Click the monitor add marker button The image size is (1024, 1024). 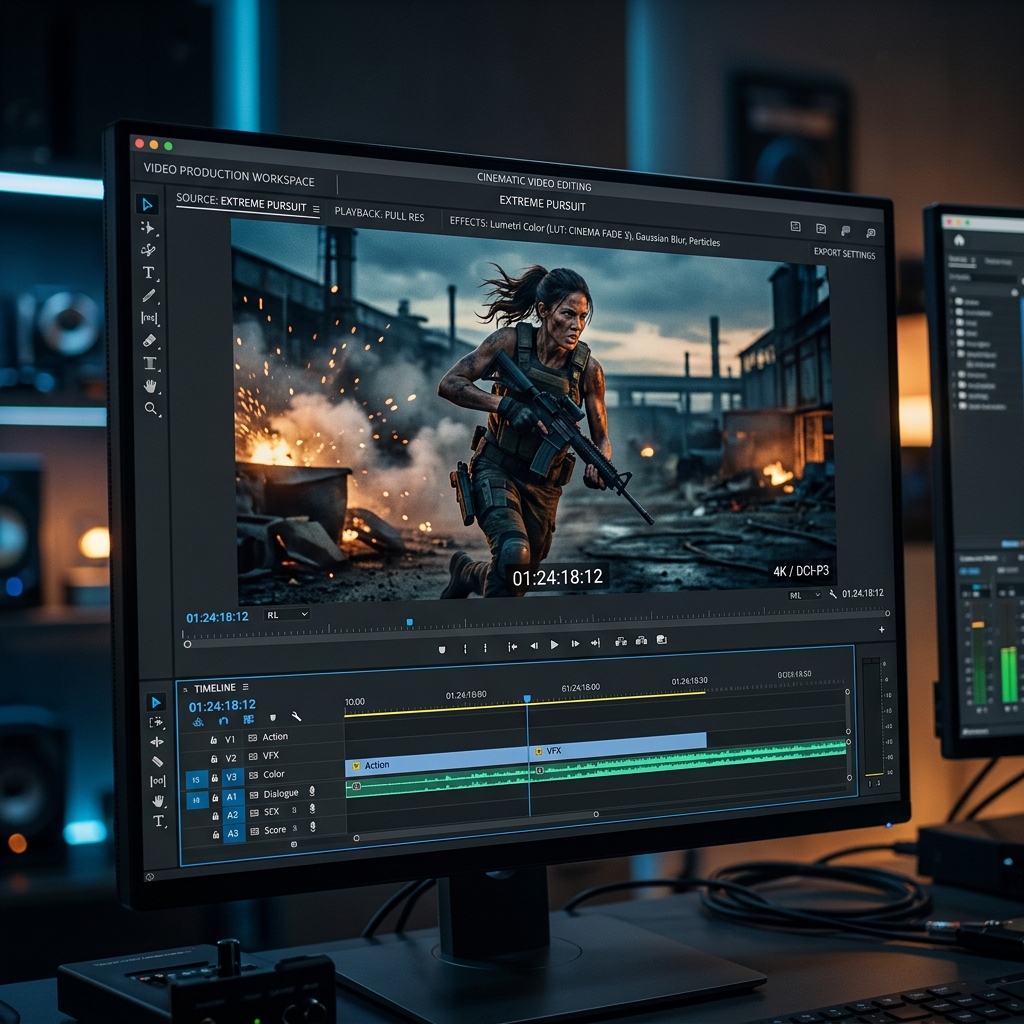point(442,649)
